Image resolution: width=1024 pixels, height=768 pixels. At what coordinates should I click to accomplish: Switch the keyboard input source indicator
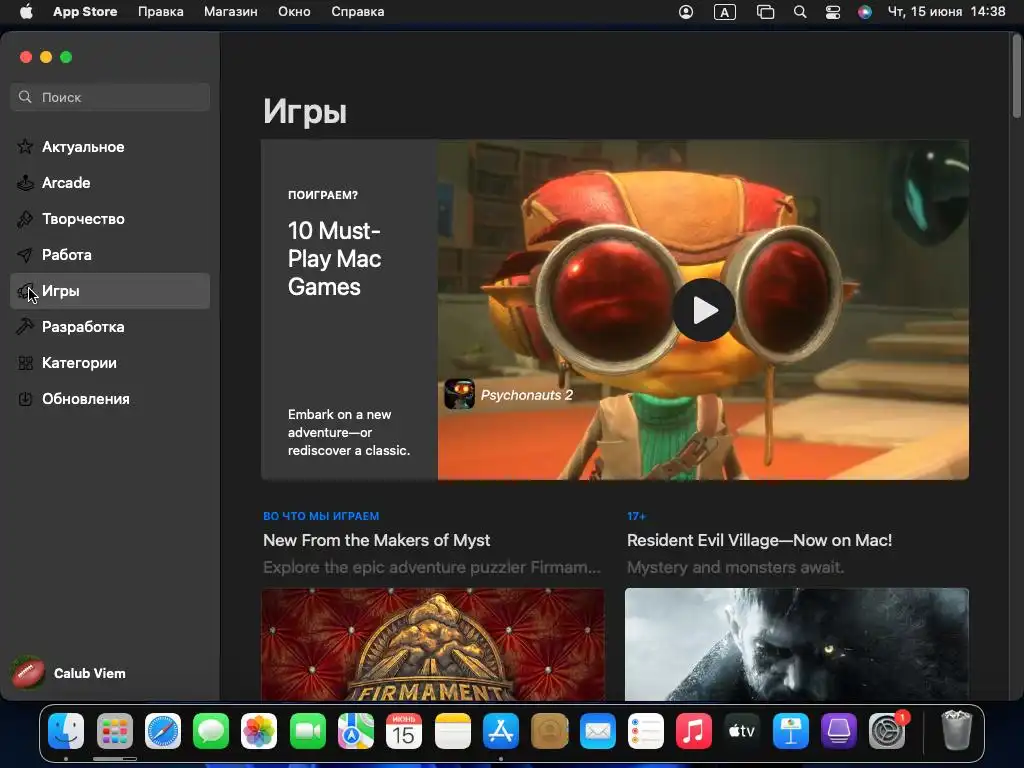coord(725,12)
